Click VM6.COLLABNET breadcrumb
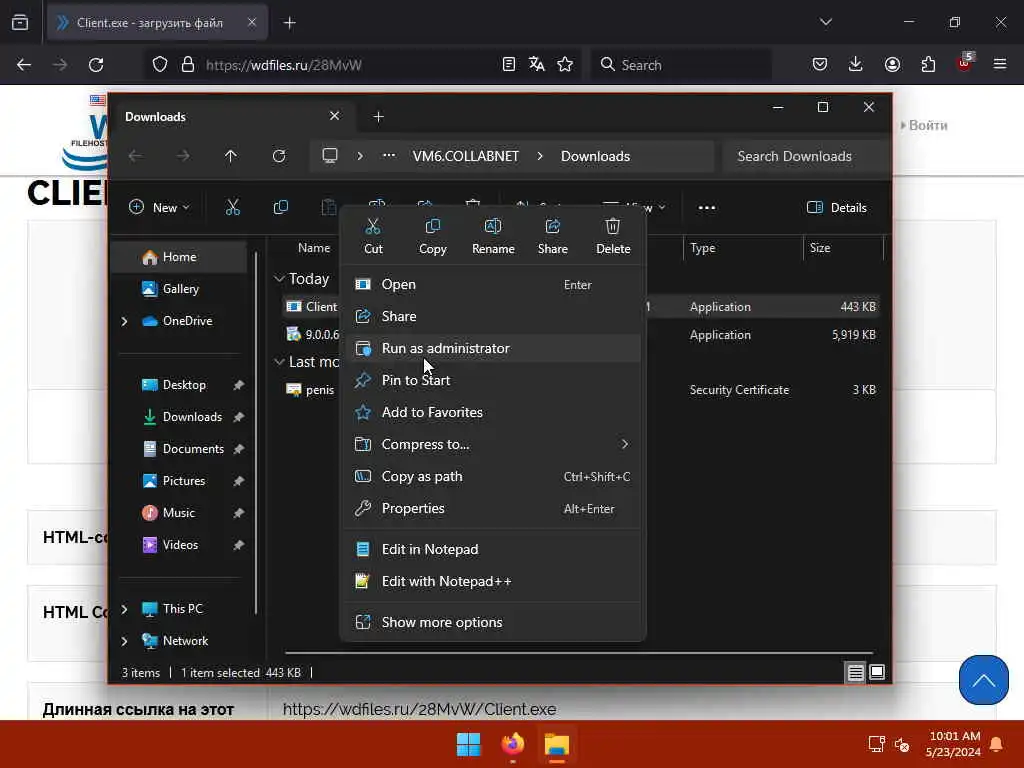1024x768 pixels. point(466,156)
